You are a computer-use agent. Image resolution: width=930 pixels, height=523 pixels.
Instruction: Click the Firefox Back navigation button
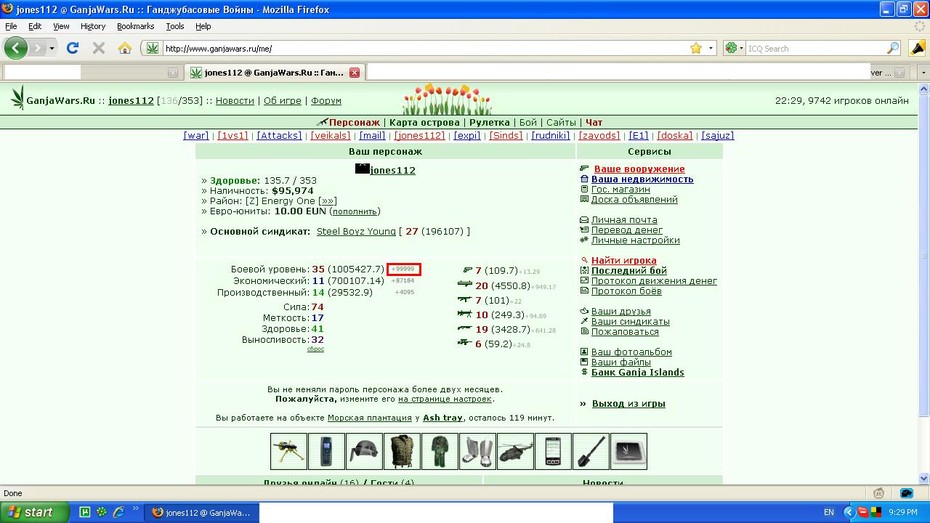coord(15,48)
